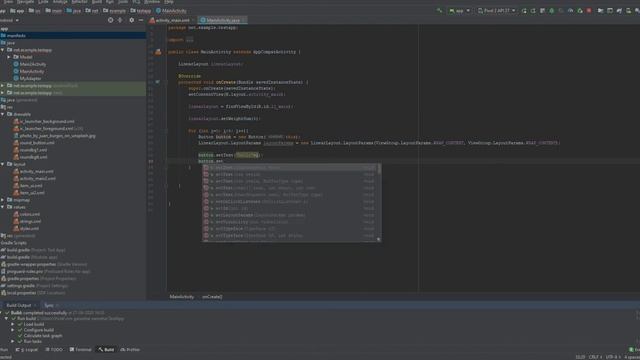Image resolution: width=640 pixels, height=360 pixels.
Task: Click the MainActivity class icon in breadcrumb
Action: 158,11
